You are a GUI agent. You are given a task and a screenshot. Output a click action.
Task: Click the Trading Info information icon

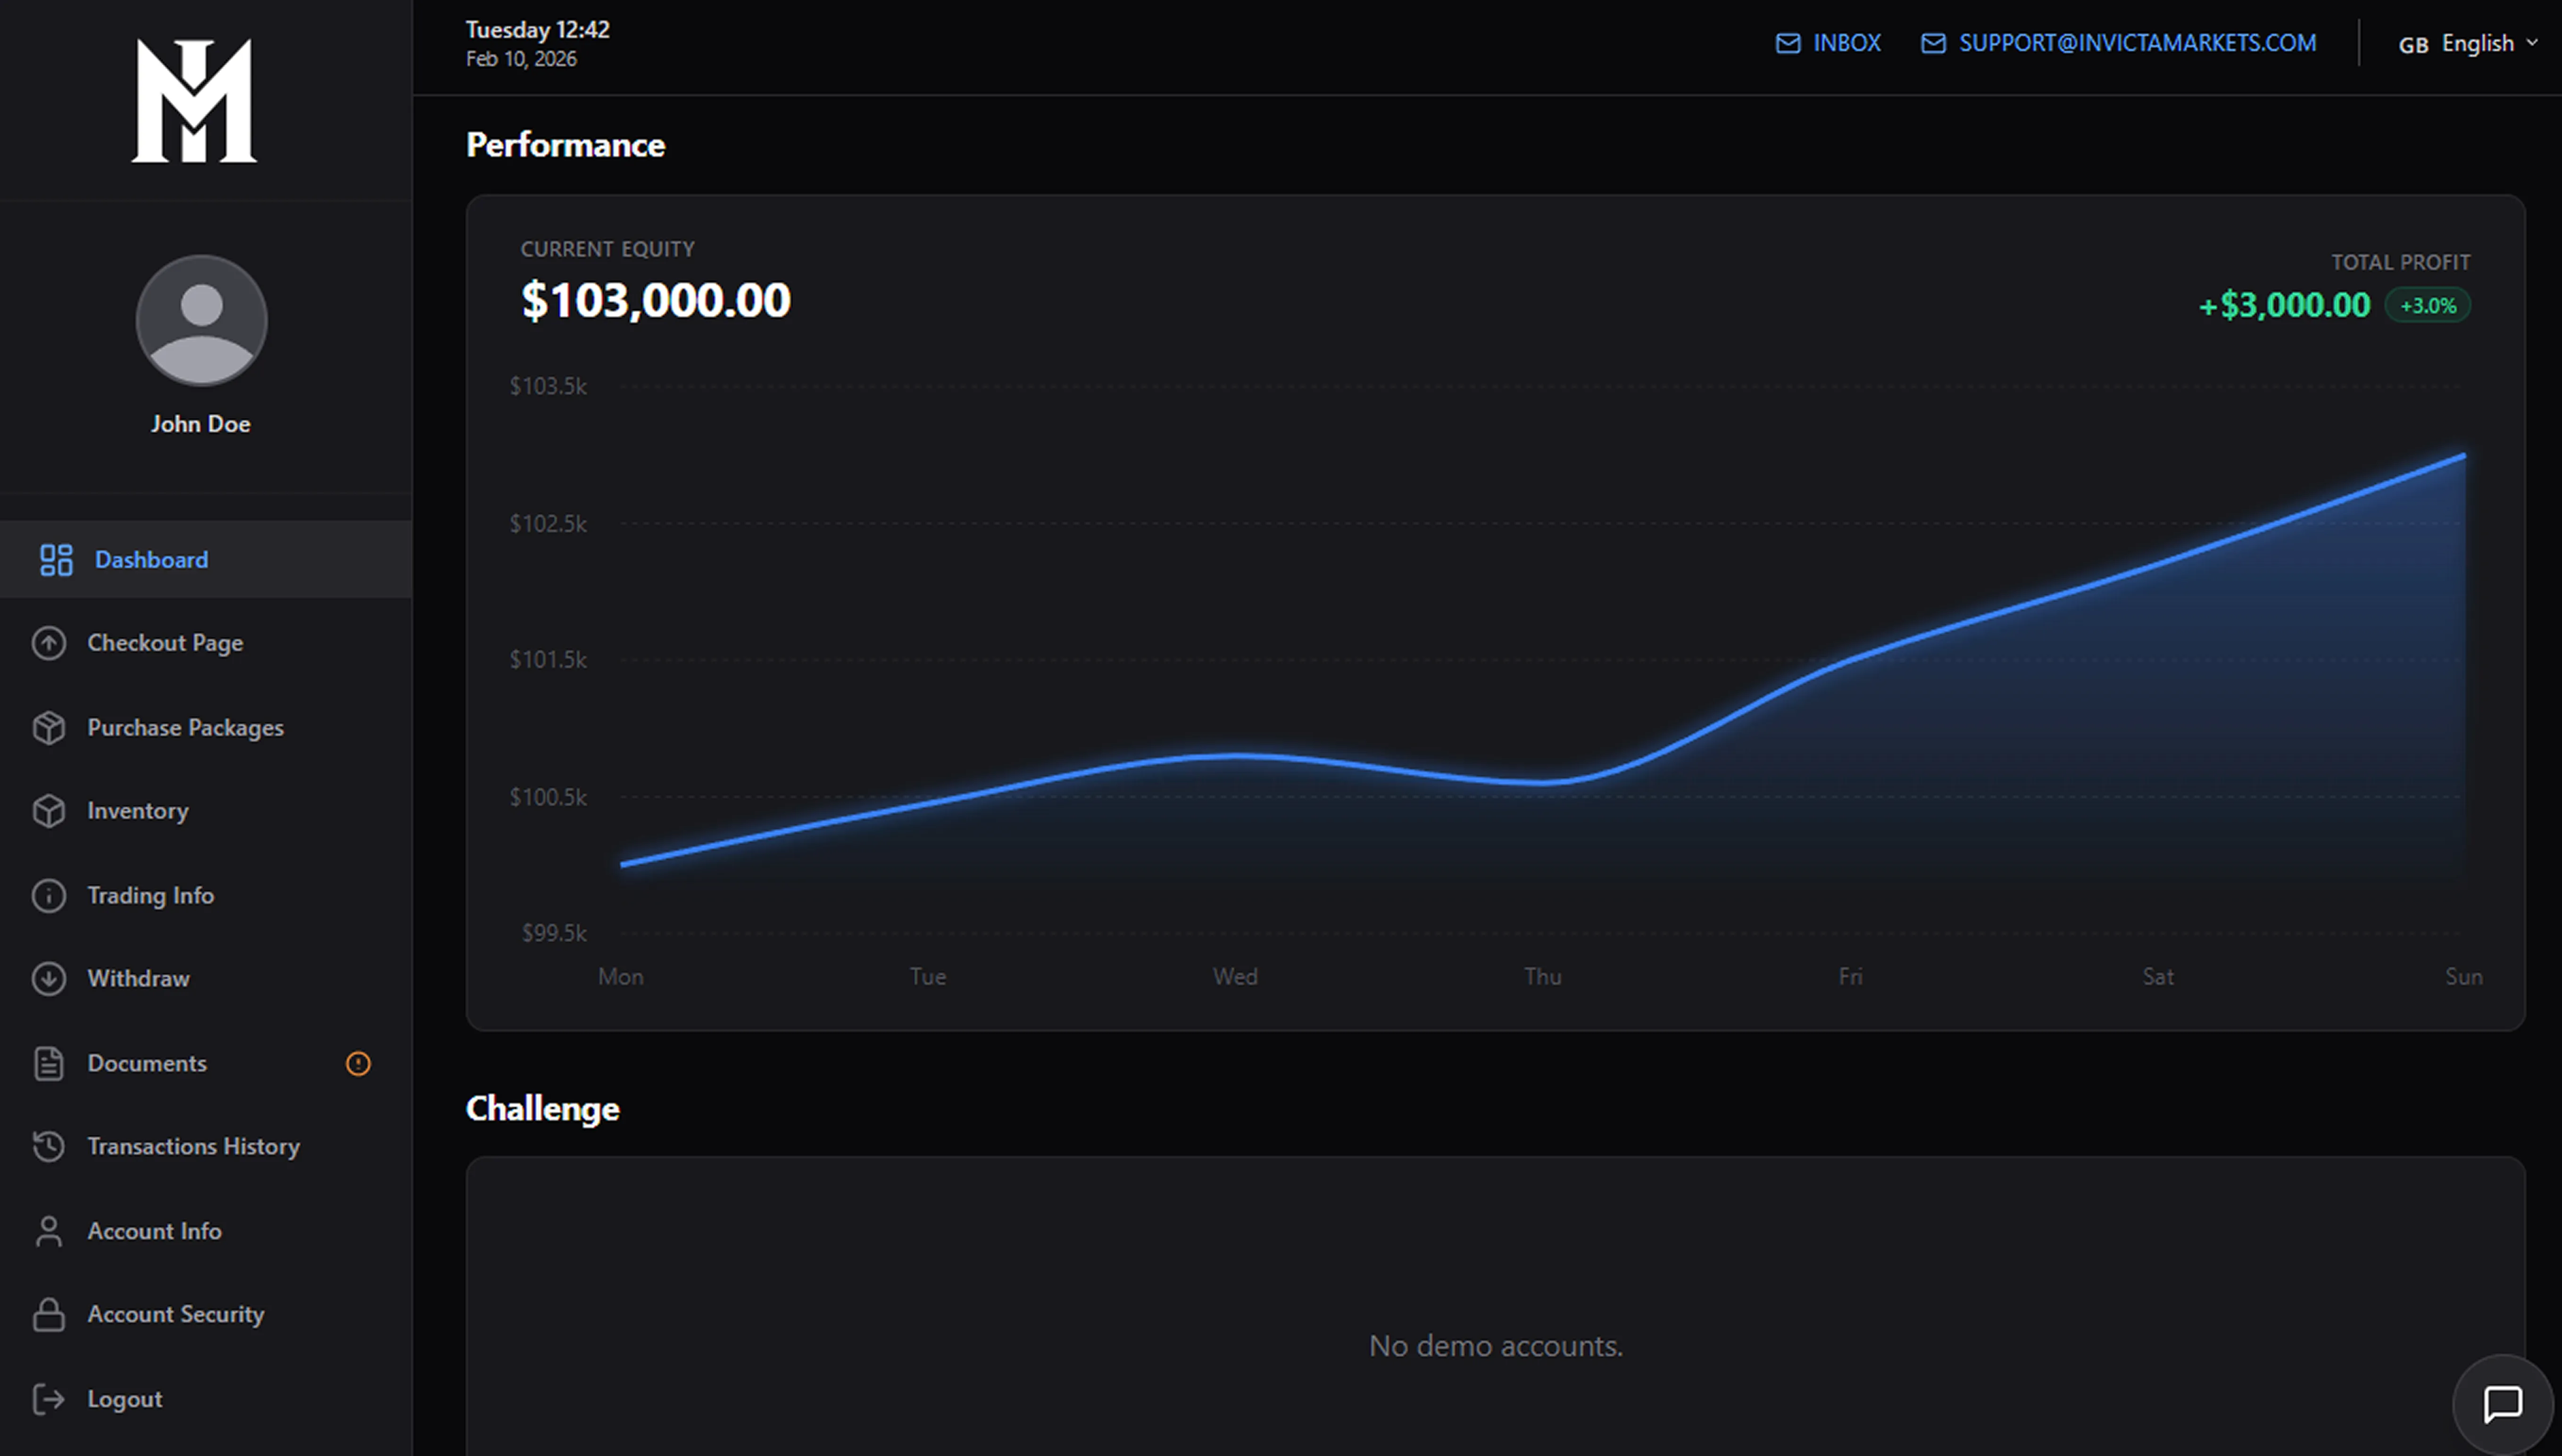pyautogui.click(x=49, y=895)
